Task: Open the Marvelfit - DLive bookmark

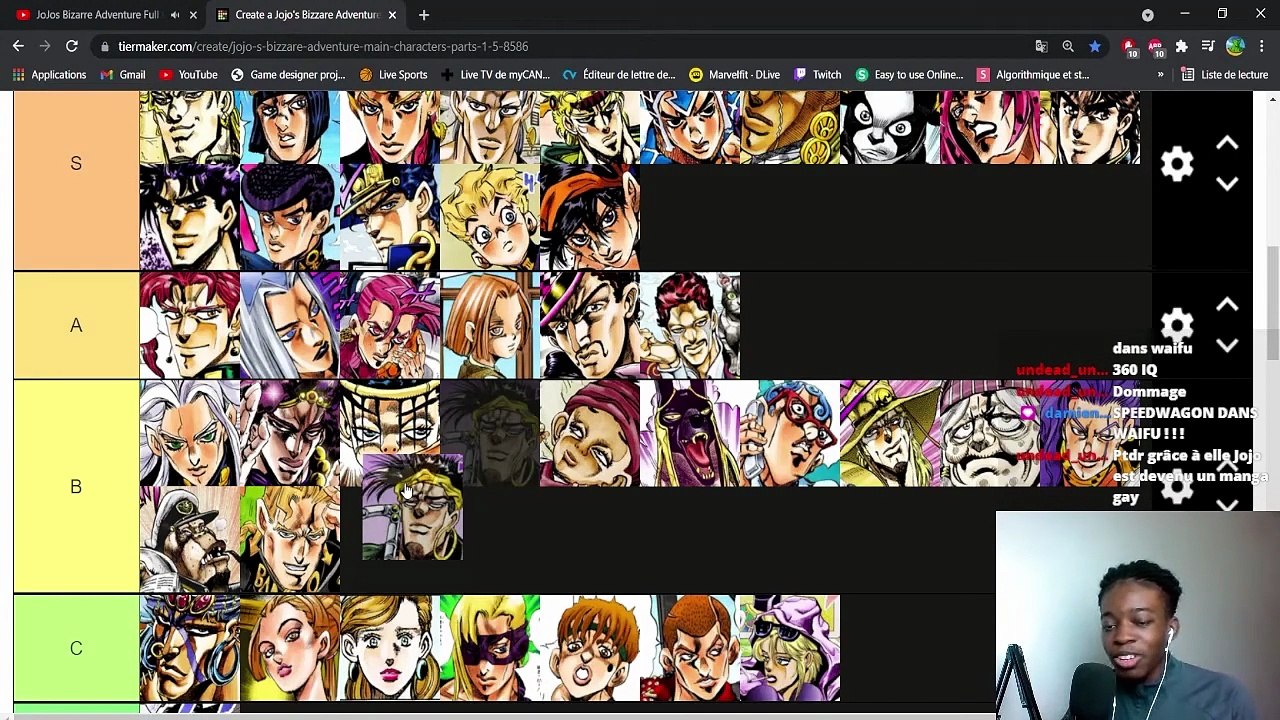Action: (734, 75)
